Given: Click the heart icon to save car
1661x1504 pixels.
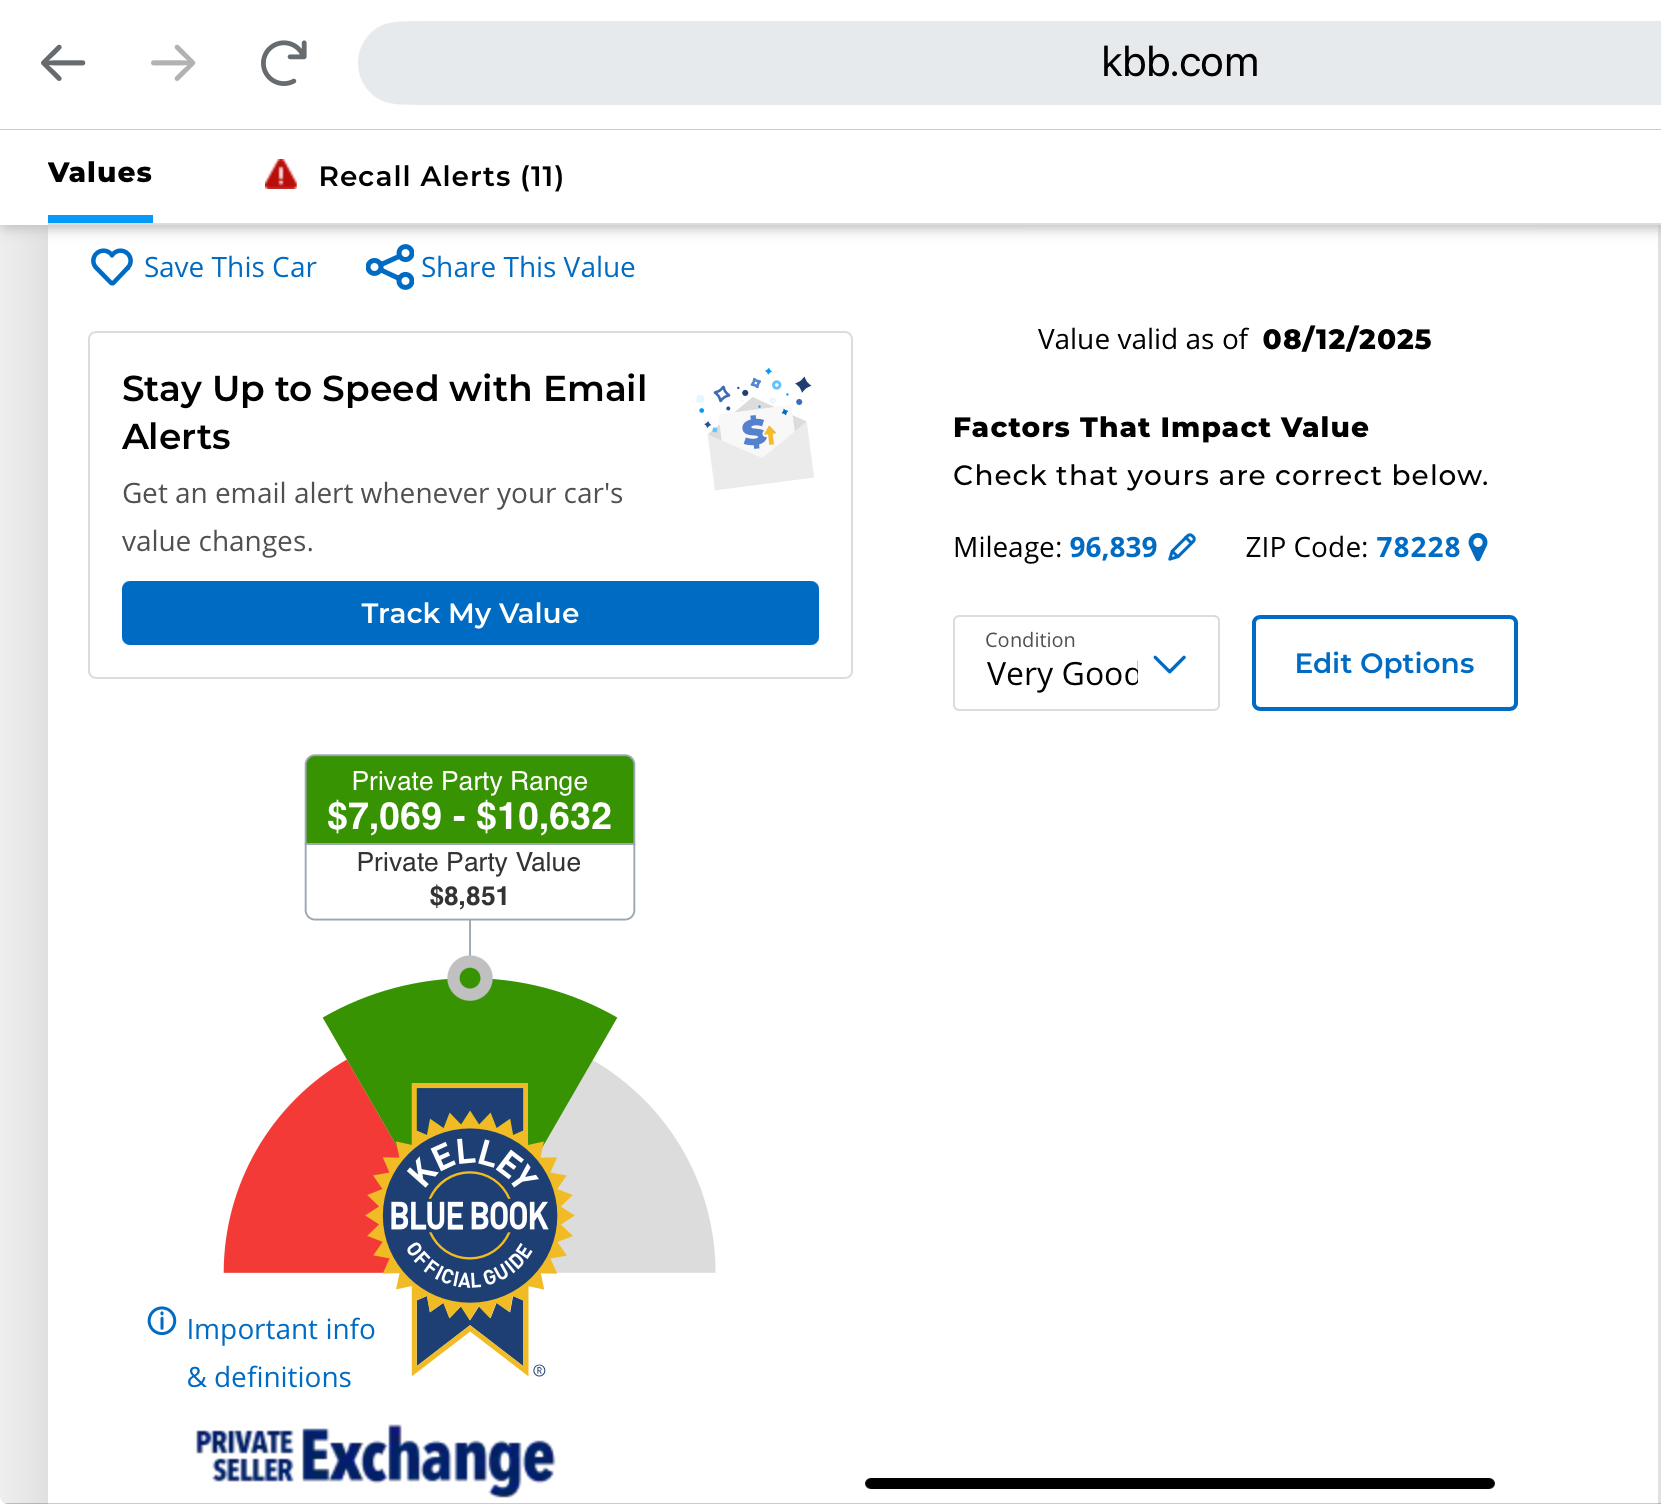Looking at the screenshot, I should click(x=111, y=267).
